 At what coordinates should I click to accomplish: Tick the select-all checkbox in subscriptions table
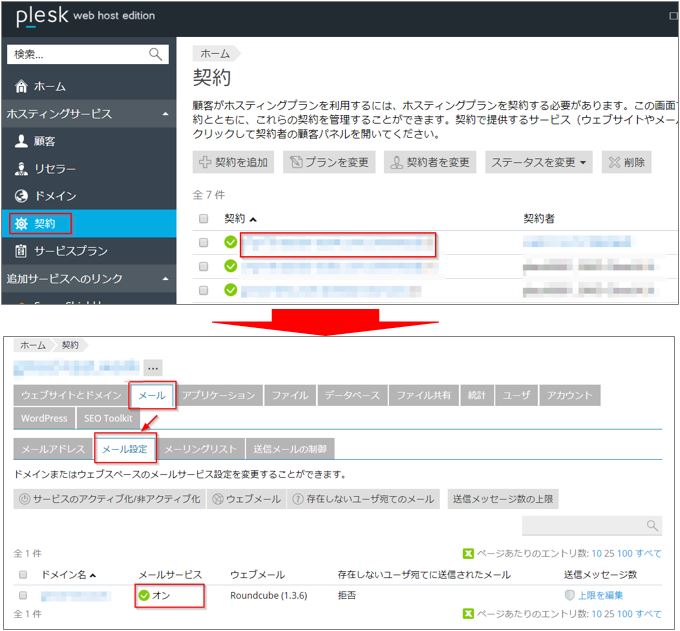click(203, 218)
